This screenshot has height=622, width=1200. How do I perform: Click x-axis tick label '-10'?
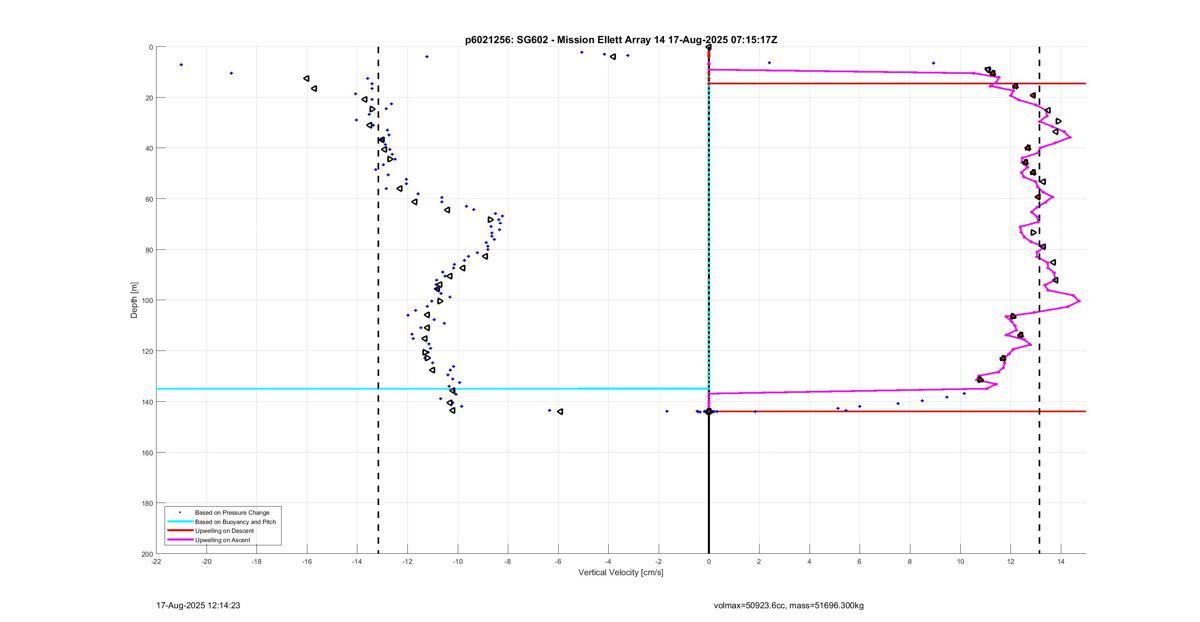point(457,561)
